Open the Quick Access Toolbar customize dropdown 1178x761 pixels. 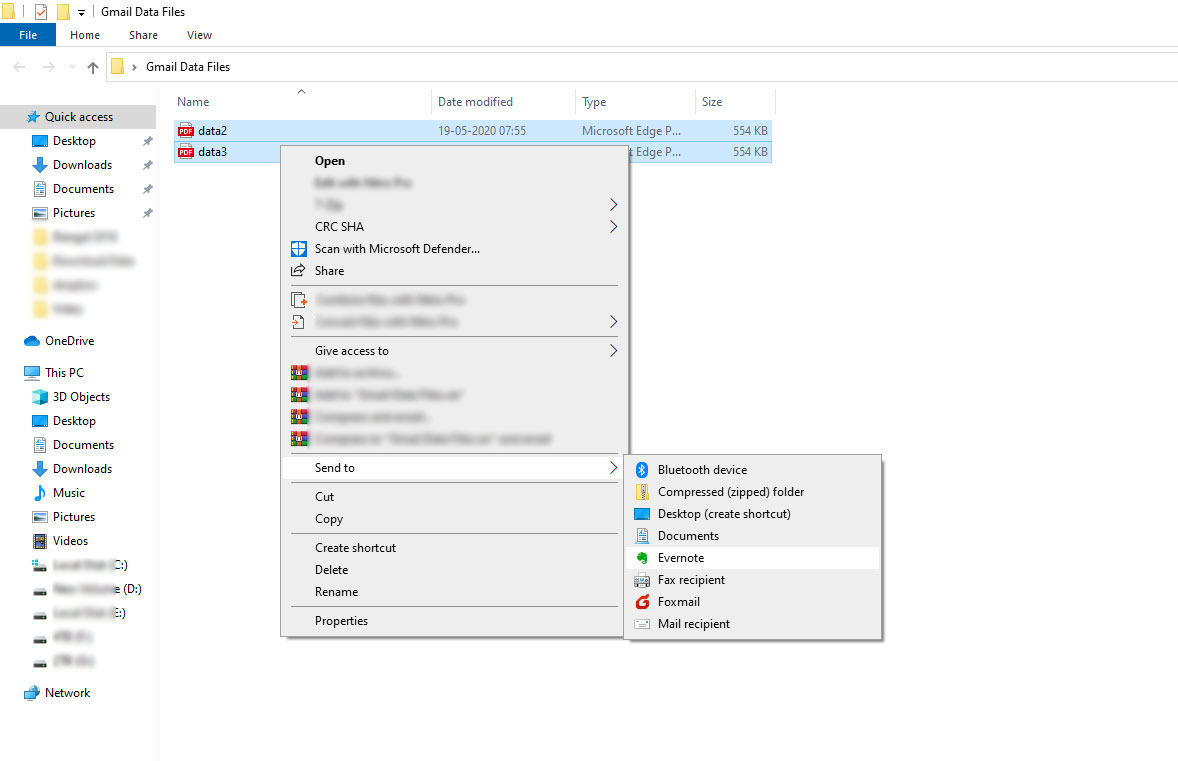click(x=81, y=13)
